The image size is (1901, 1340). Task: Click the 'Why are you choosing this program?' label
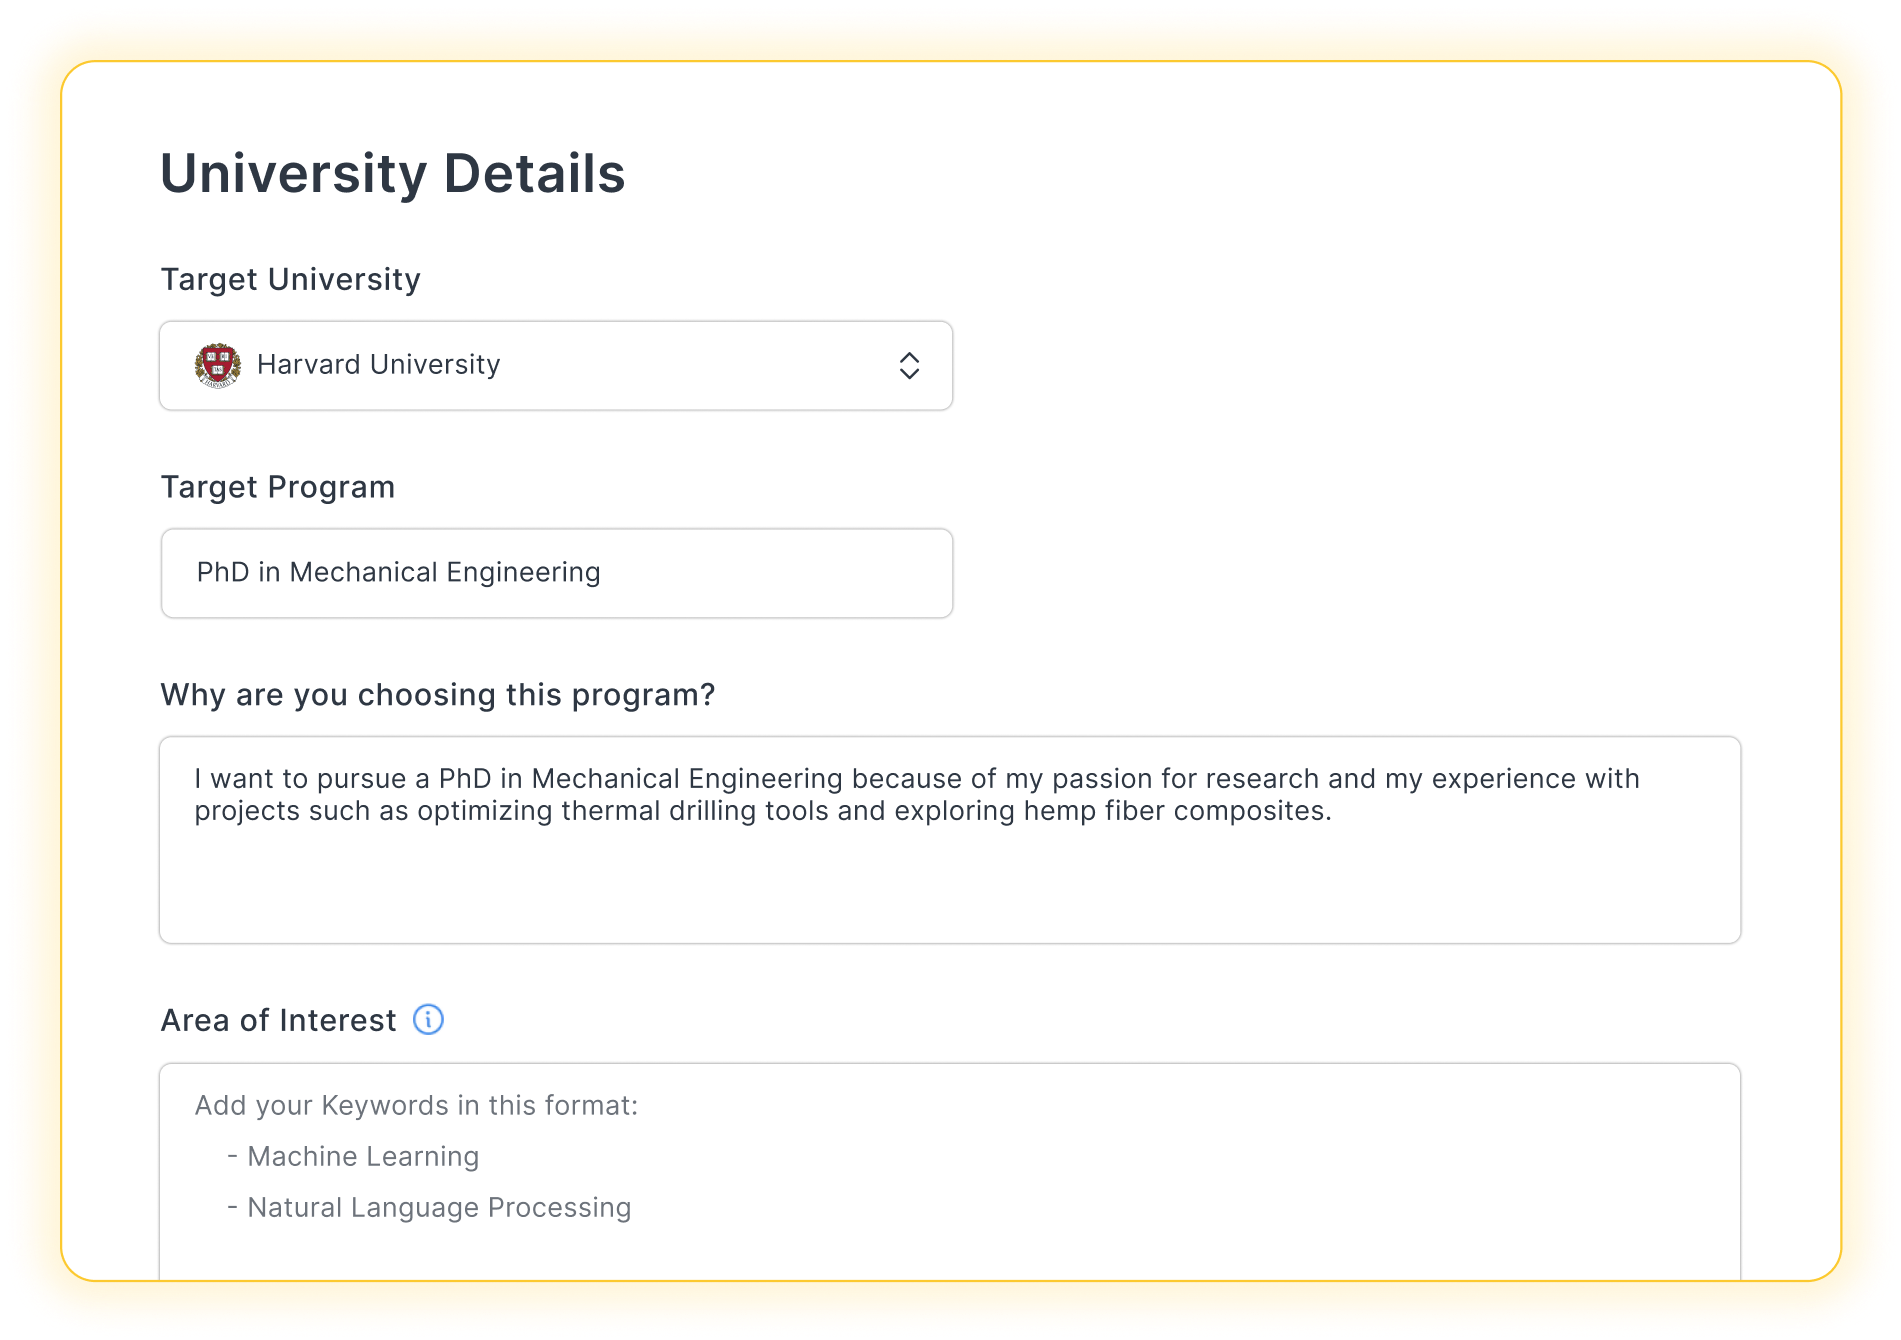437,695
